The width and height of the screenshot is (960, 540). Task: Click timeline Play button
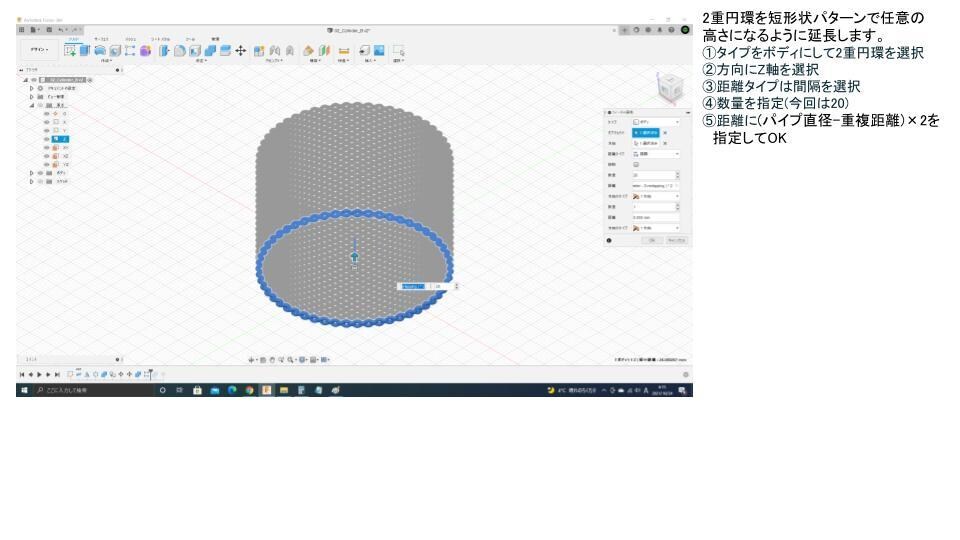pyautogui.click(x=39, y=375)
